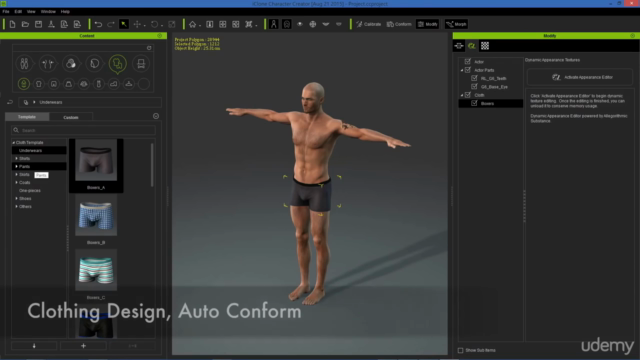Screen dimensions: 640x360
Task: Toggle the RL_G6_Teeth checkbox
Action: 474,78
